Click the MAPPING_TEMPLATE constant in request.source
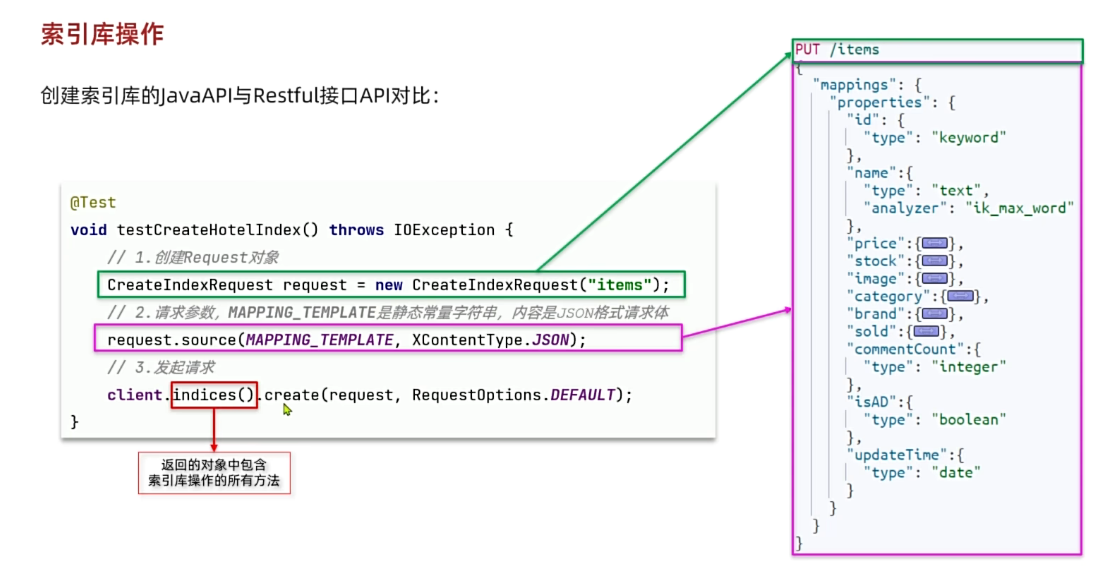 [x=319, y=340]
